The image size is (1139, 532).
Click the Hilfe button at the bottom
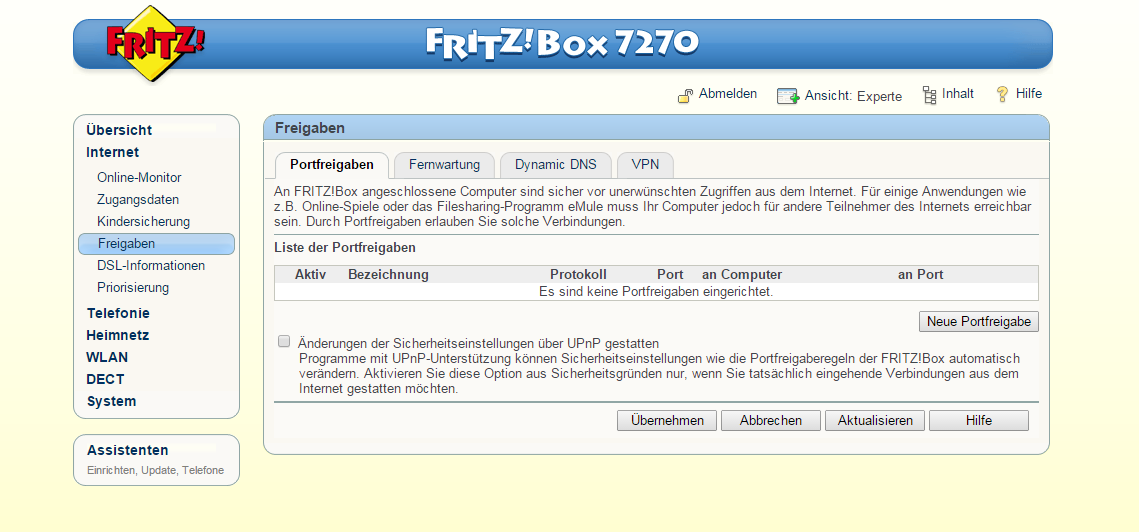click(x=978, y=420)
